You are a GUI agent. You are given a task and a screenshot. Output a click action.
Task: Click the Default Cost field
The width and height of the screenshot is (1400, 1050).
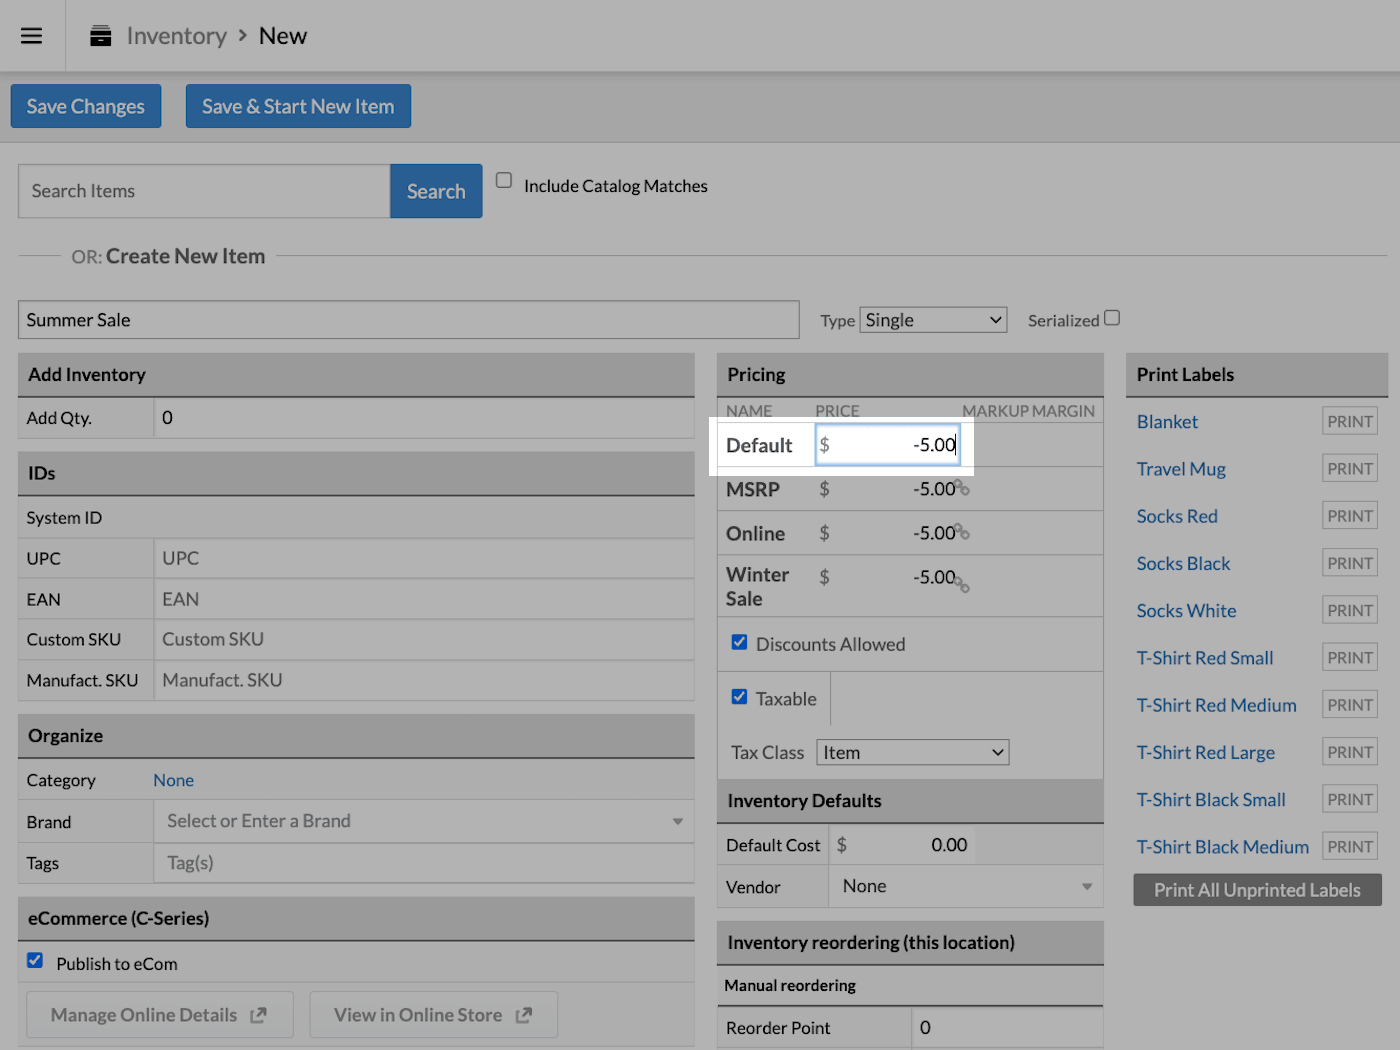902,845
